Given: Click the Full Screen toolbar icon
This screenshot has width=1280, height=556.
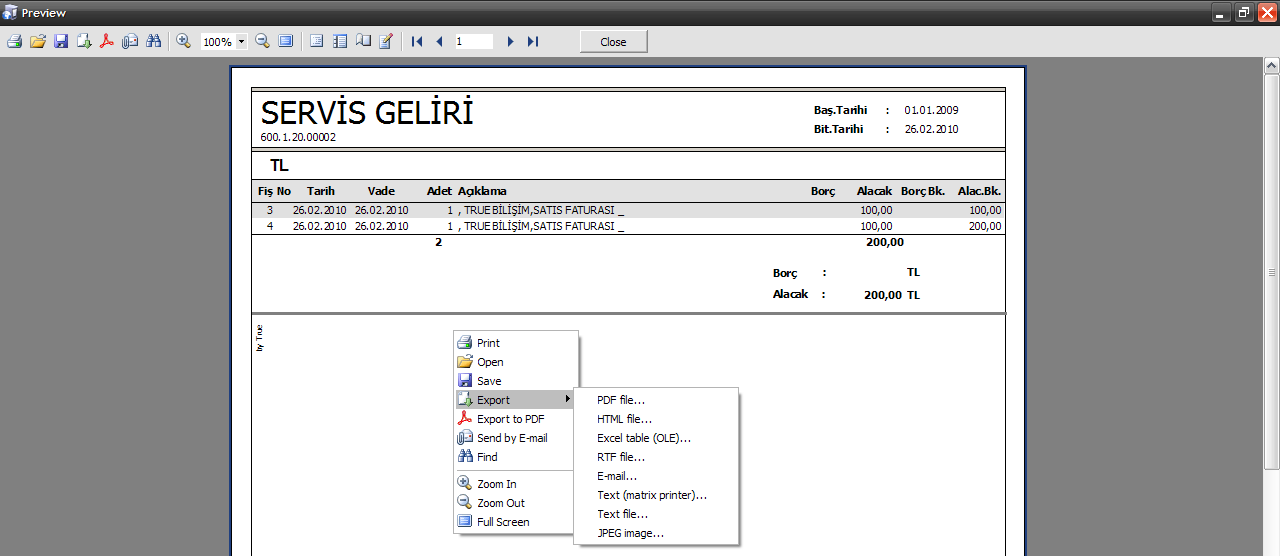Looking at the screenshot, I should [286, 42].
